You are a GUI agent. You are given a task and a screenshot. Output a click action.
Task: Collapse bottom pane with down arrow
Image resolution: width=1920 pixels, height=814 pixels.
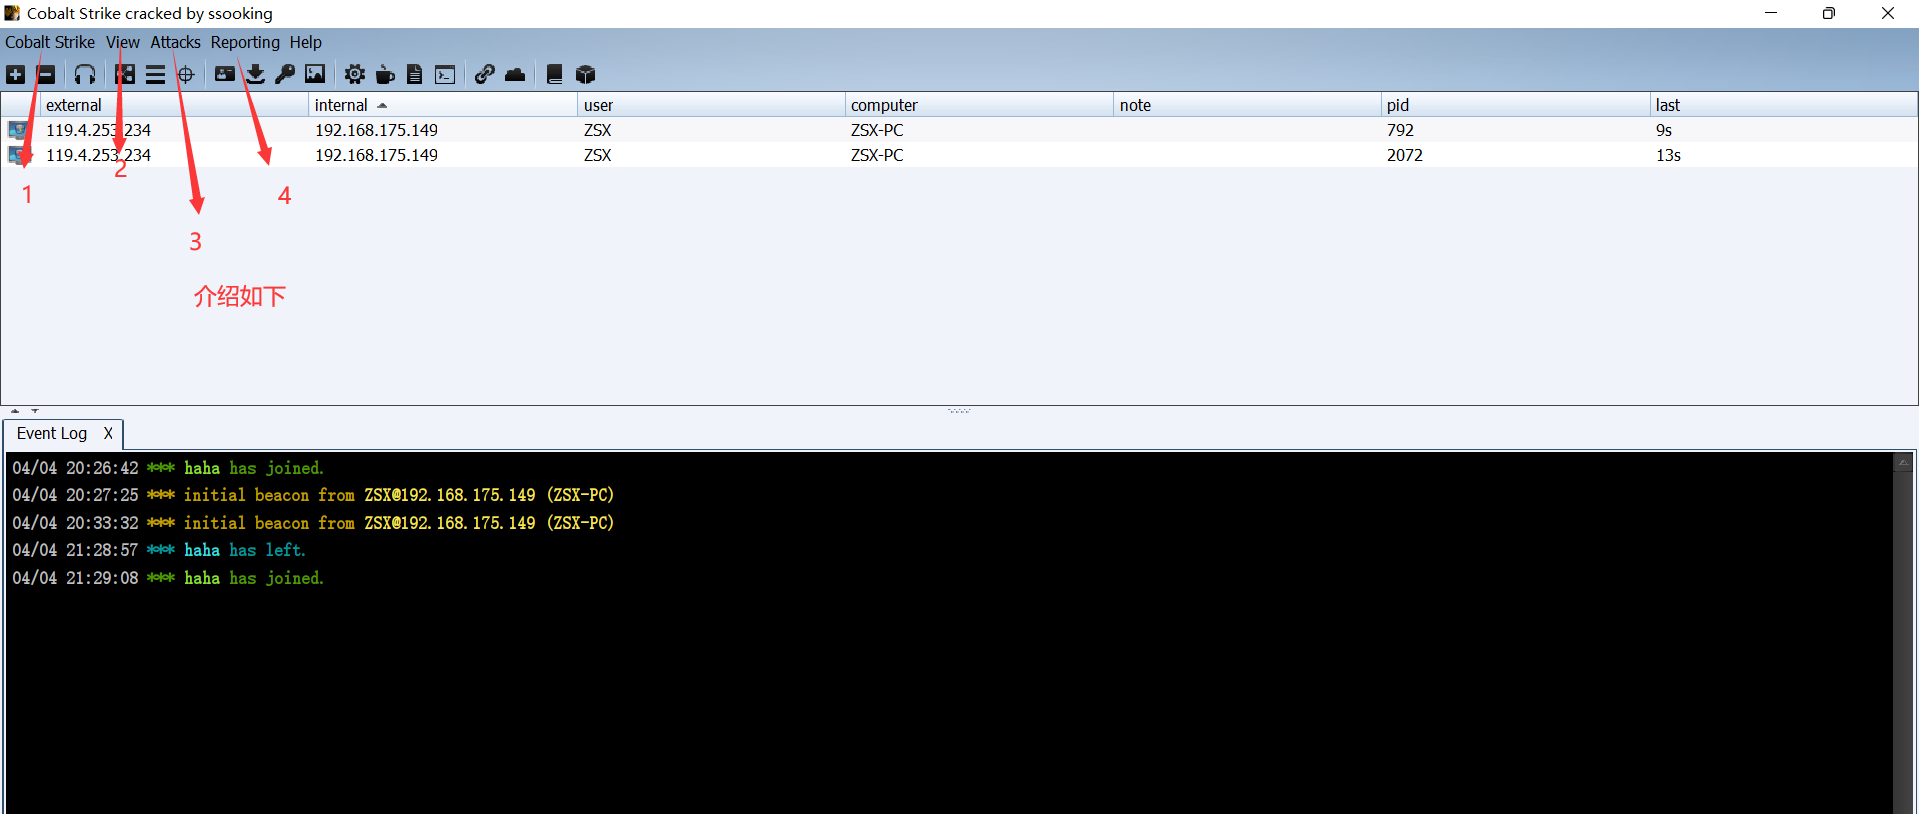[35, 411]
